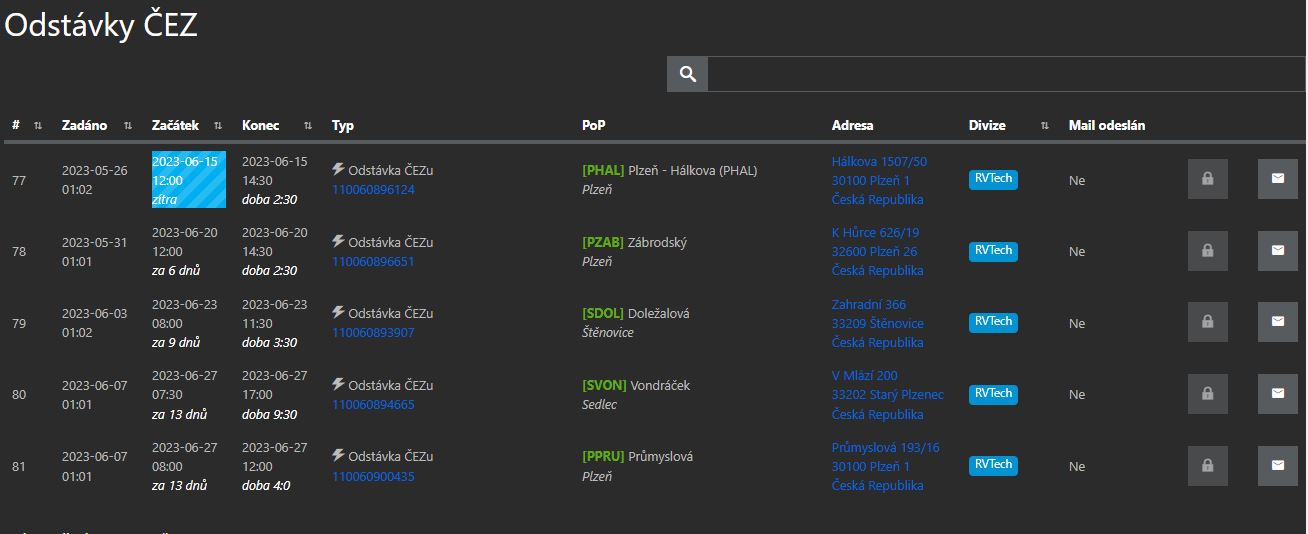Sort table by # column
The height and width of the screenshot is (534, 1308).
(x=38, y=126)
